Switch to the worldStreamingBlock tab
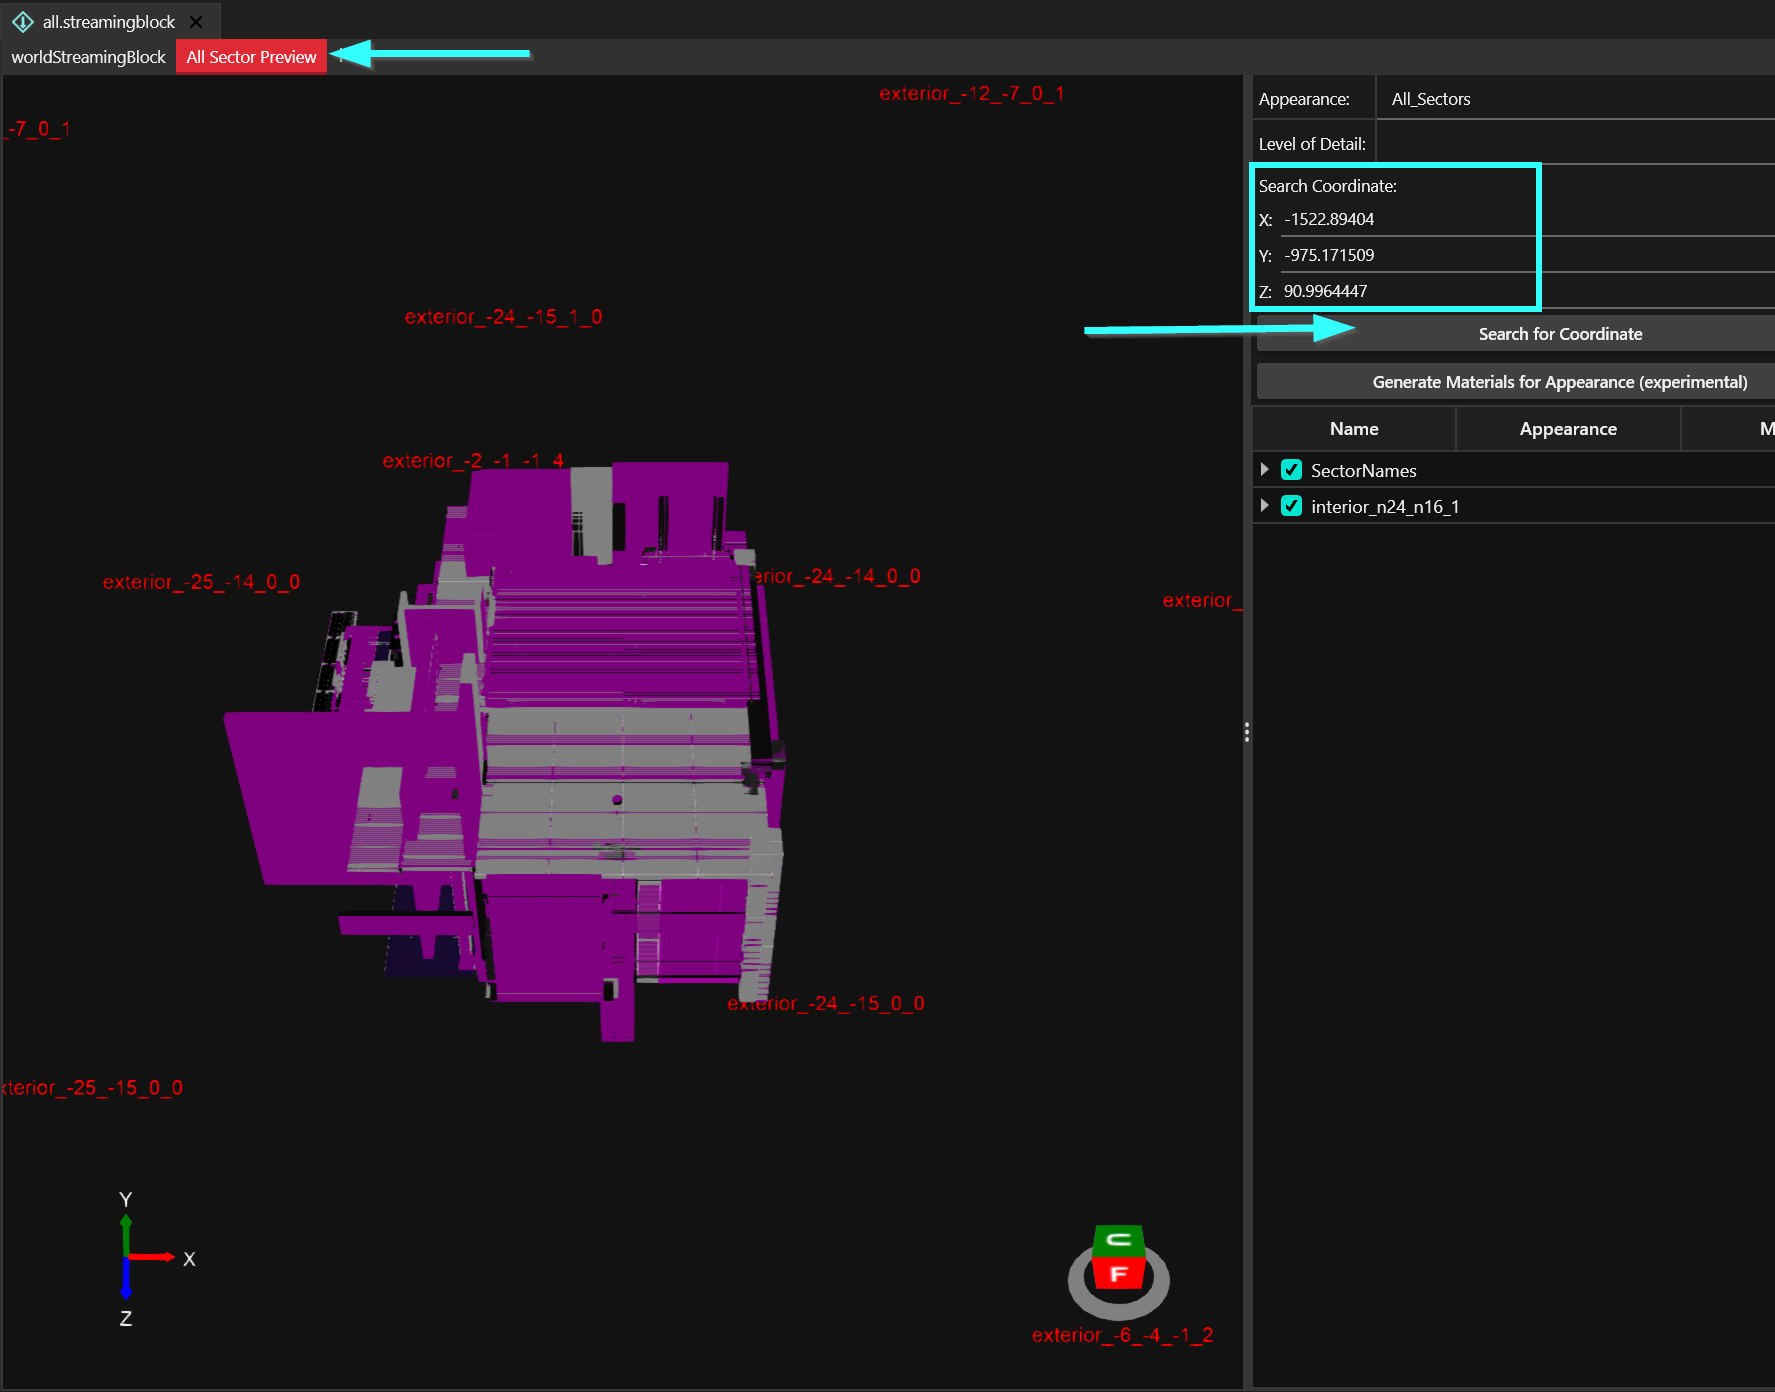This screenshot has width=1775, height=1392. tap(88, 57)
